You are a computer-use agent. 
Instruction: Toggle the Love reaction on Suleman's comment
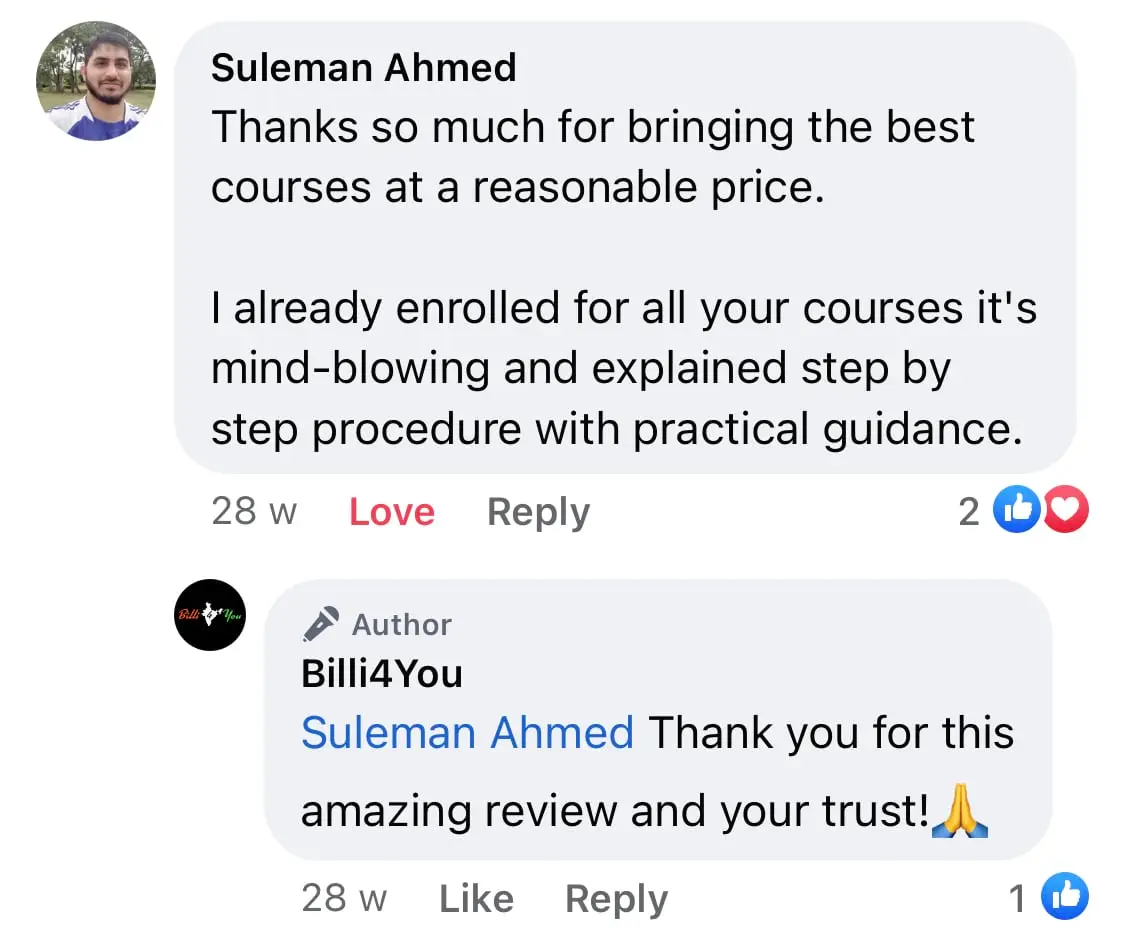click(391, 512)
